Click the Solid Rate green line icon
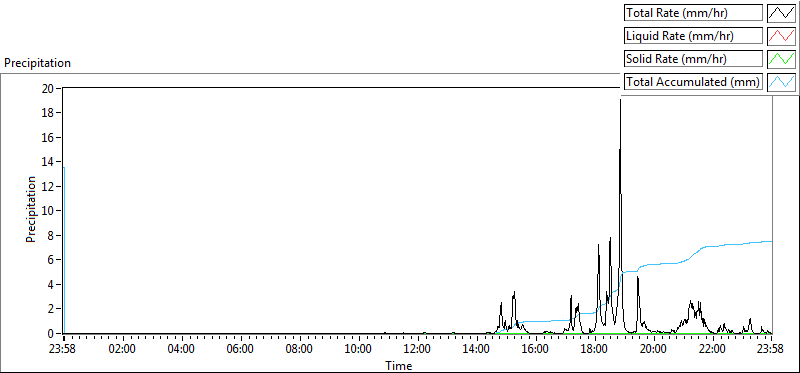The image size is (800, 373). (x=781, y=59)
